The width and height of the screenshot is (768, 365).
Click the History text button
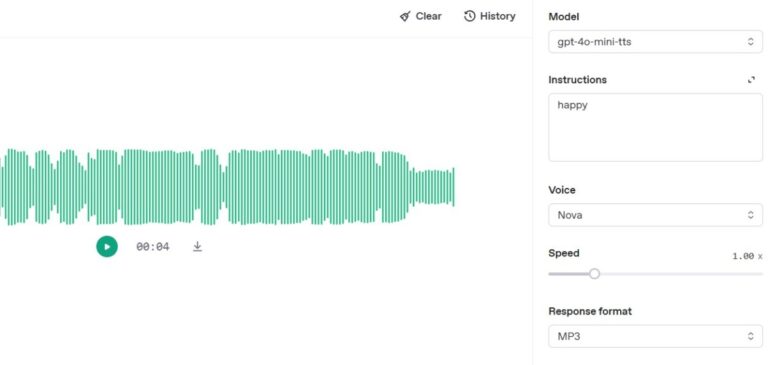(x=498, y=16)
